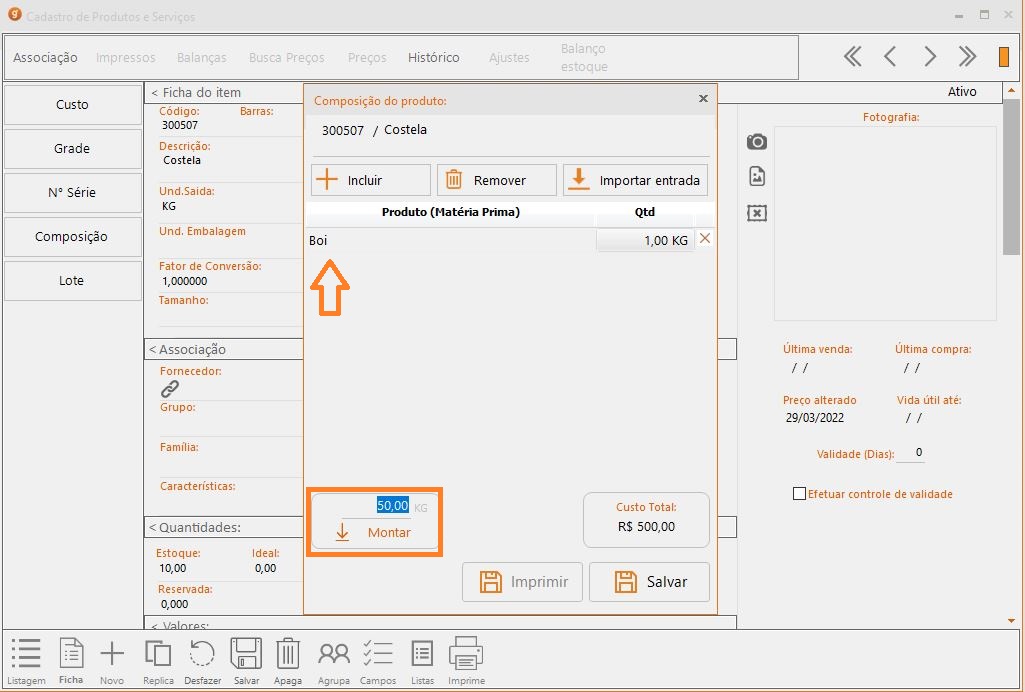Enable Efetuar controle de validade checkbox
The width and height of the screenshot is (1025, 692).
[799, 494]
